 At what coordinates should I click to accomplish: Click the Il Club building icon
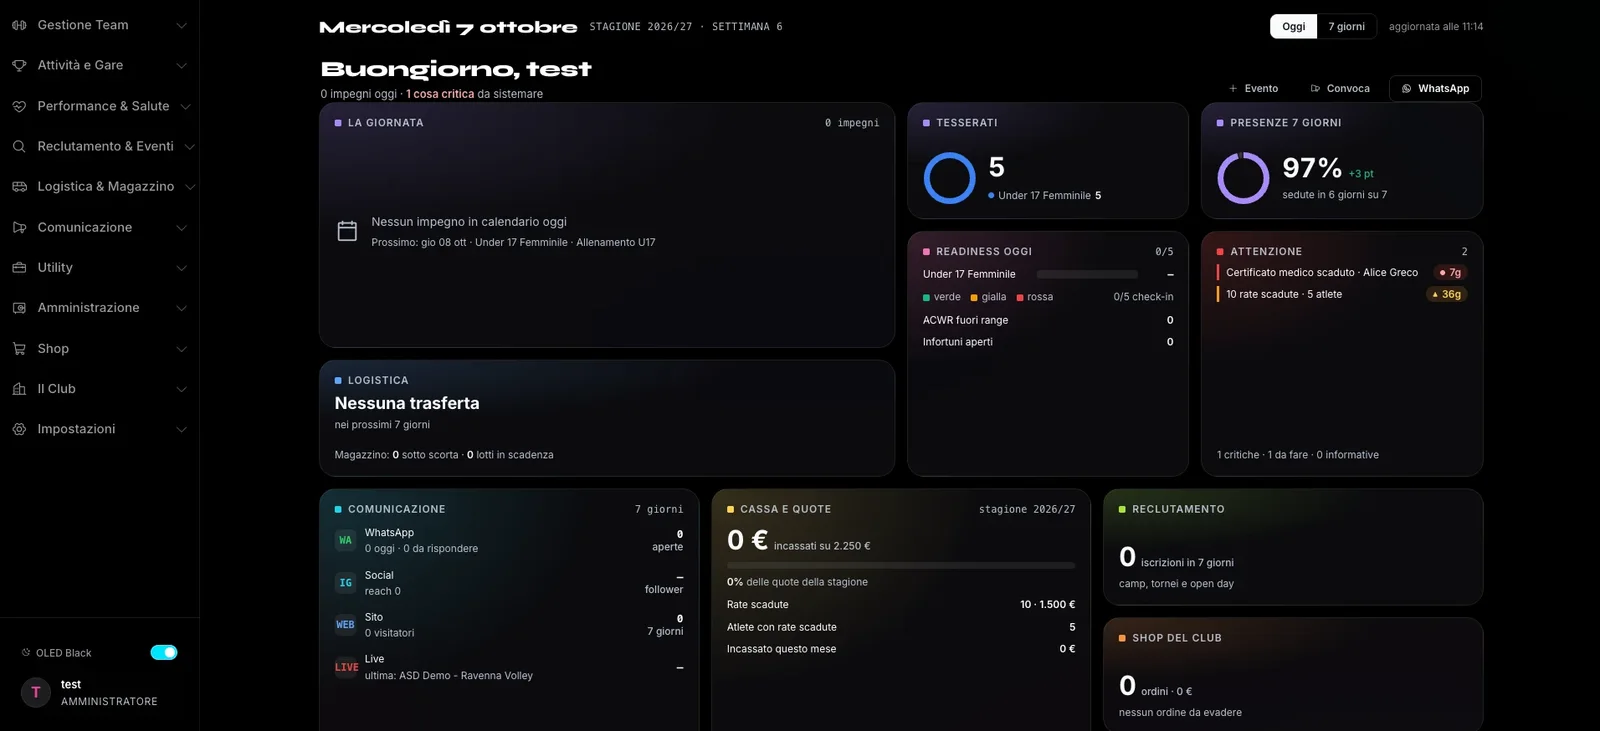point(19,388)
